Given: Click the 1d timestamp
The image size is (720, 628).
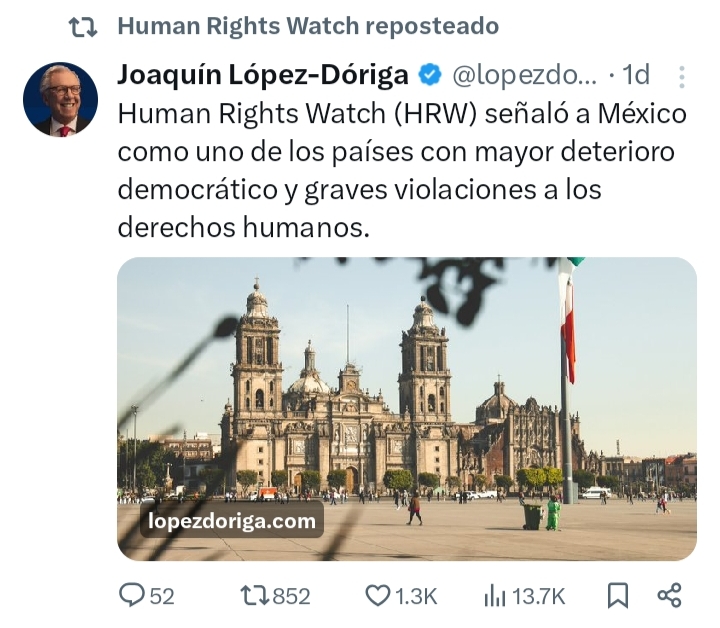Looking at the screenshot, I should pyautogui.click(x=636, y=75).
